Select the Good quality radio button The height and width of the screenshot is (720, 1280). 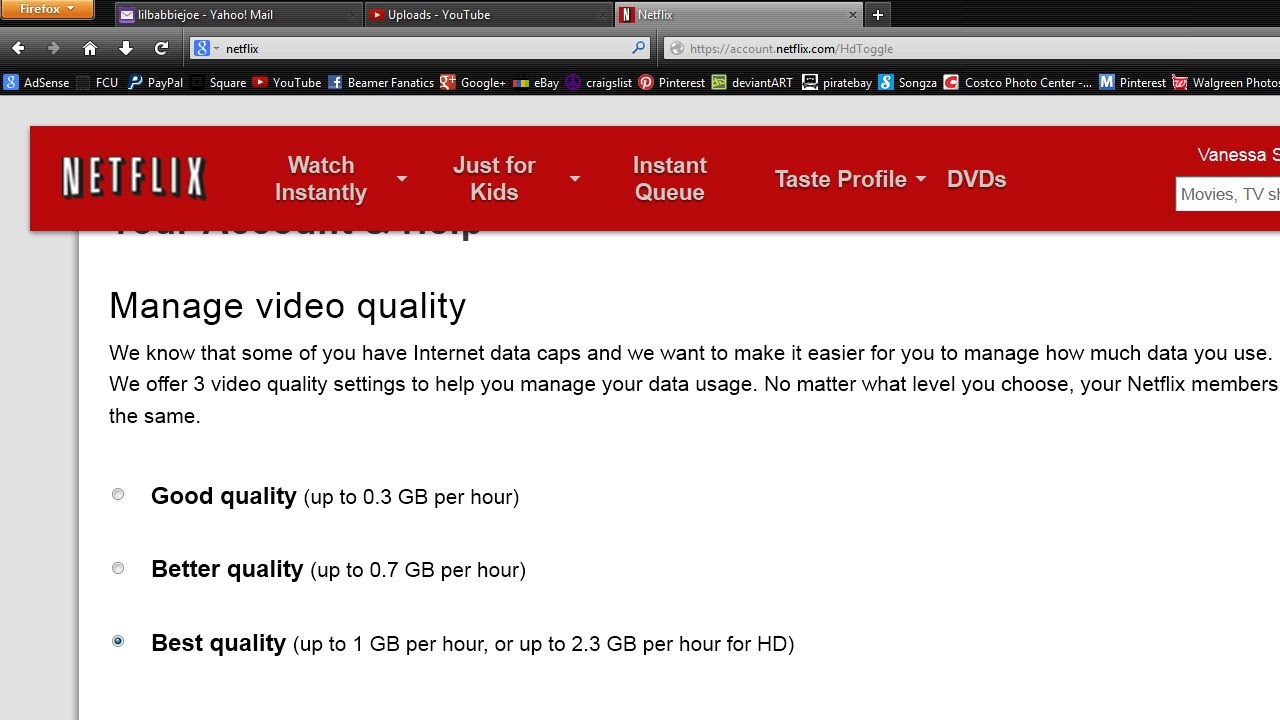point(118,494)
